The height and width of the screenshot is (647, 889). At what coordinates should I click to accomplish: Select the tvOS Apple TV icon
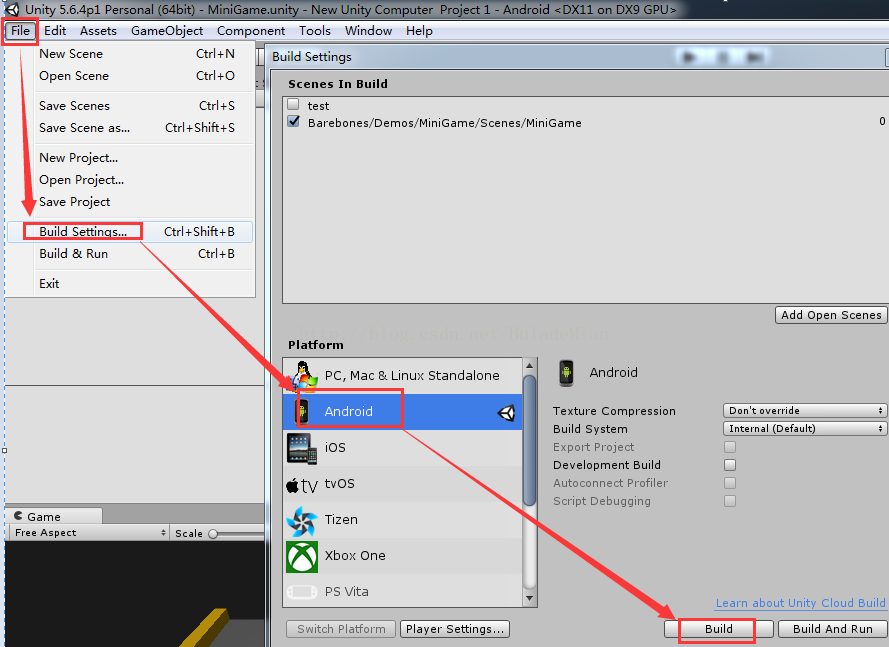coord(301,485)
